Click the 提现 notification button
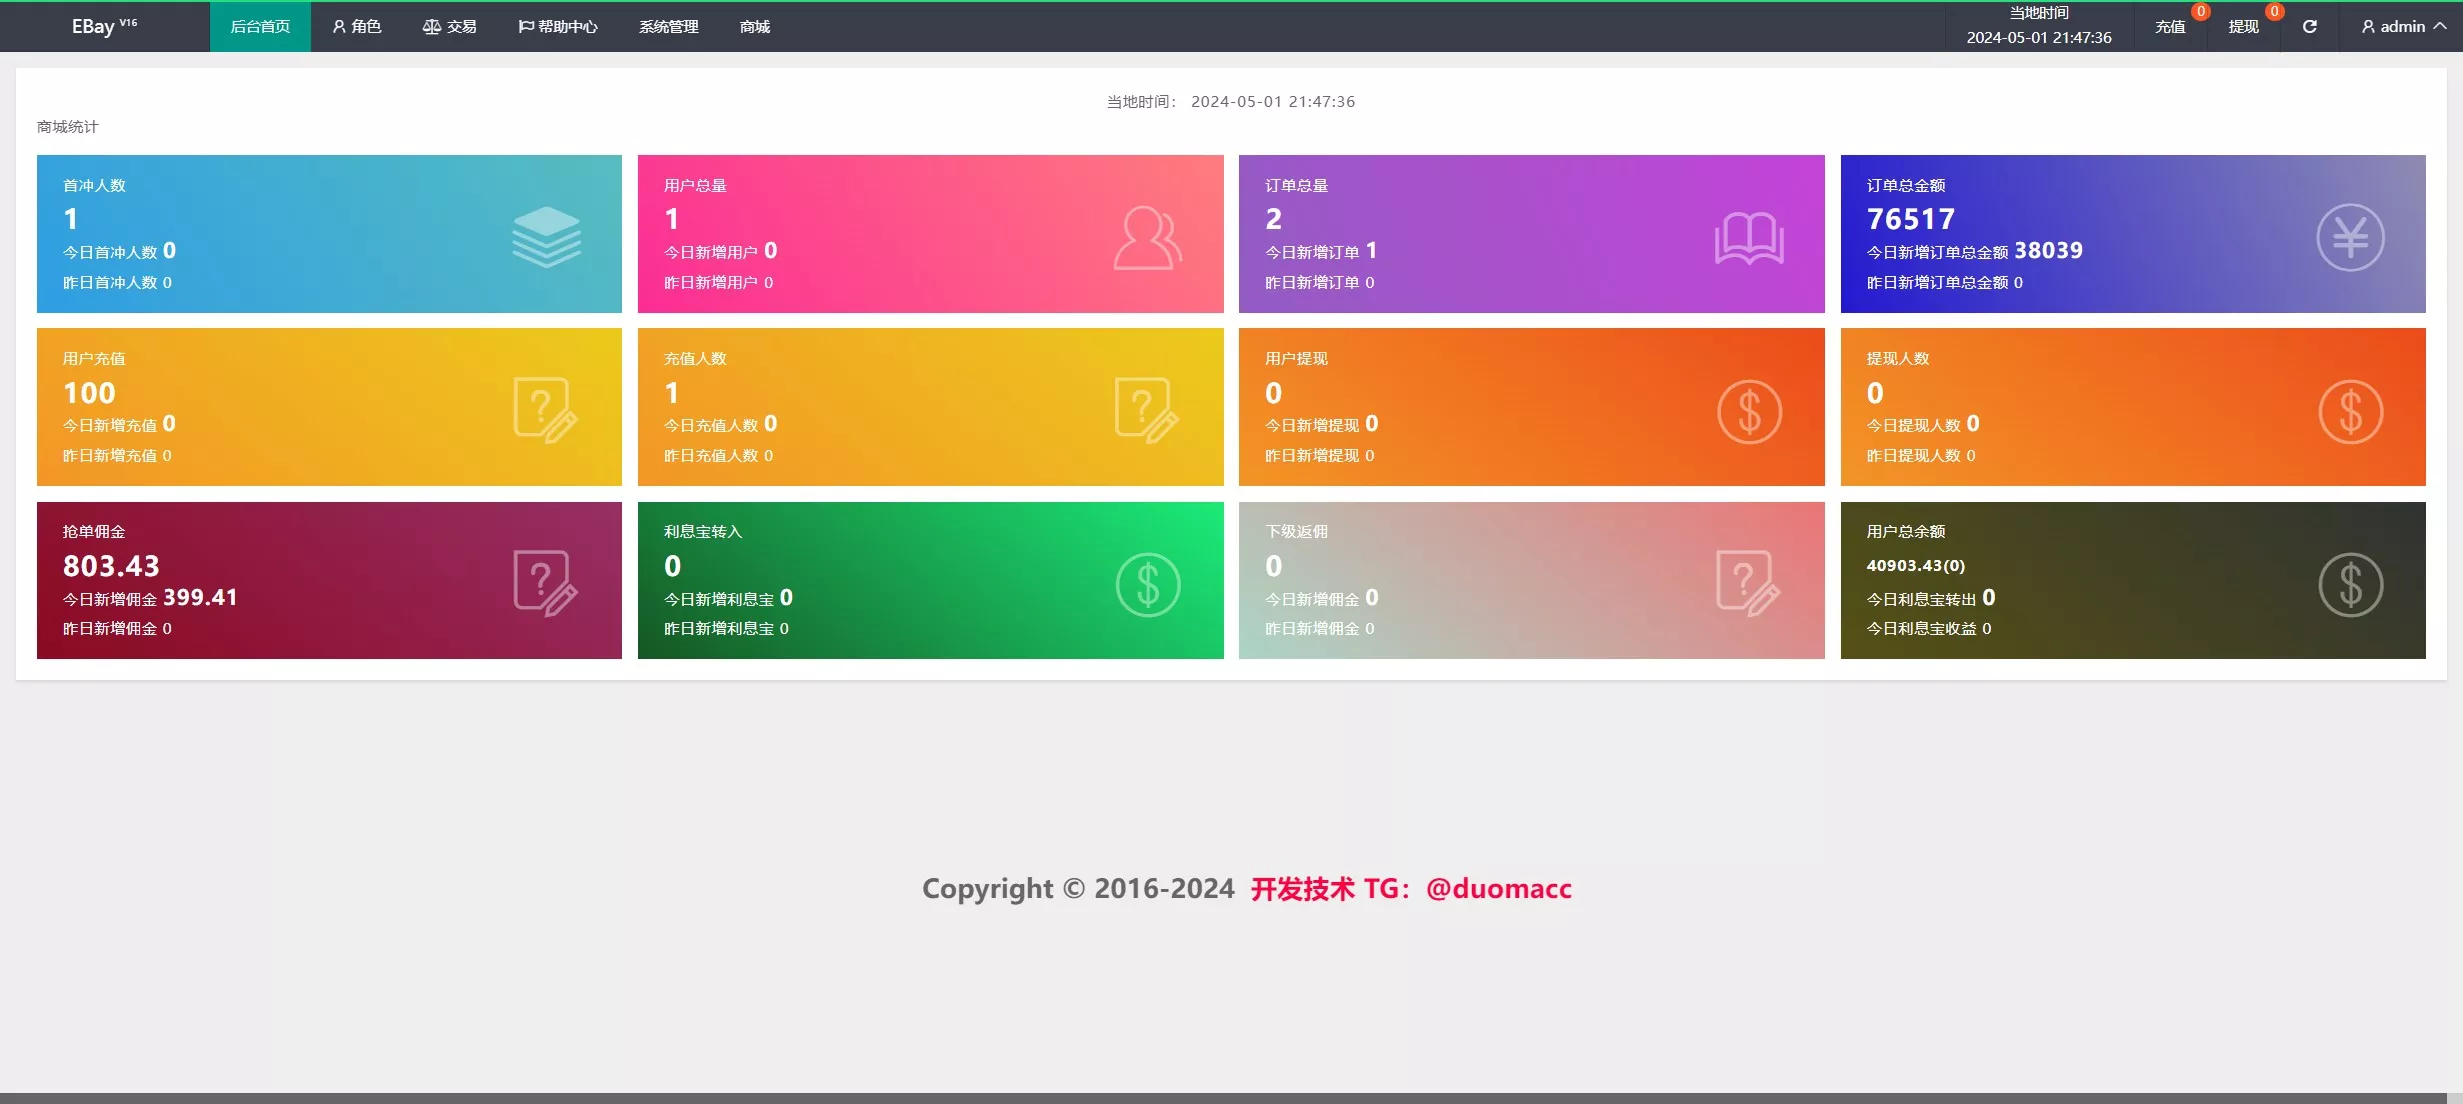Screen dimensions: 2463x1104 (2243, 27)
